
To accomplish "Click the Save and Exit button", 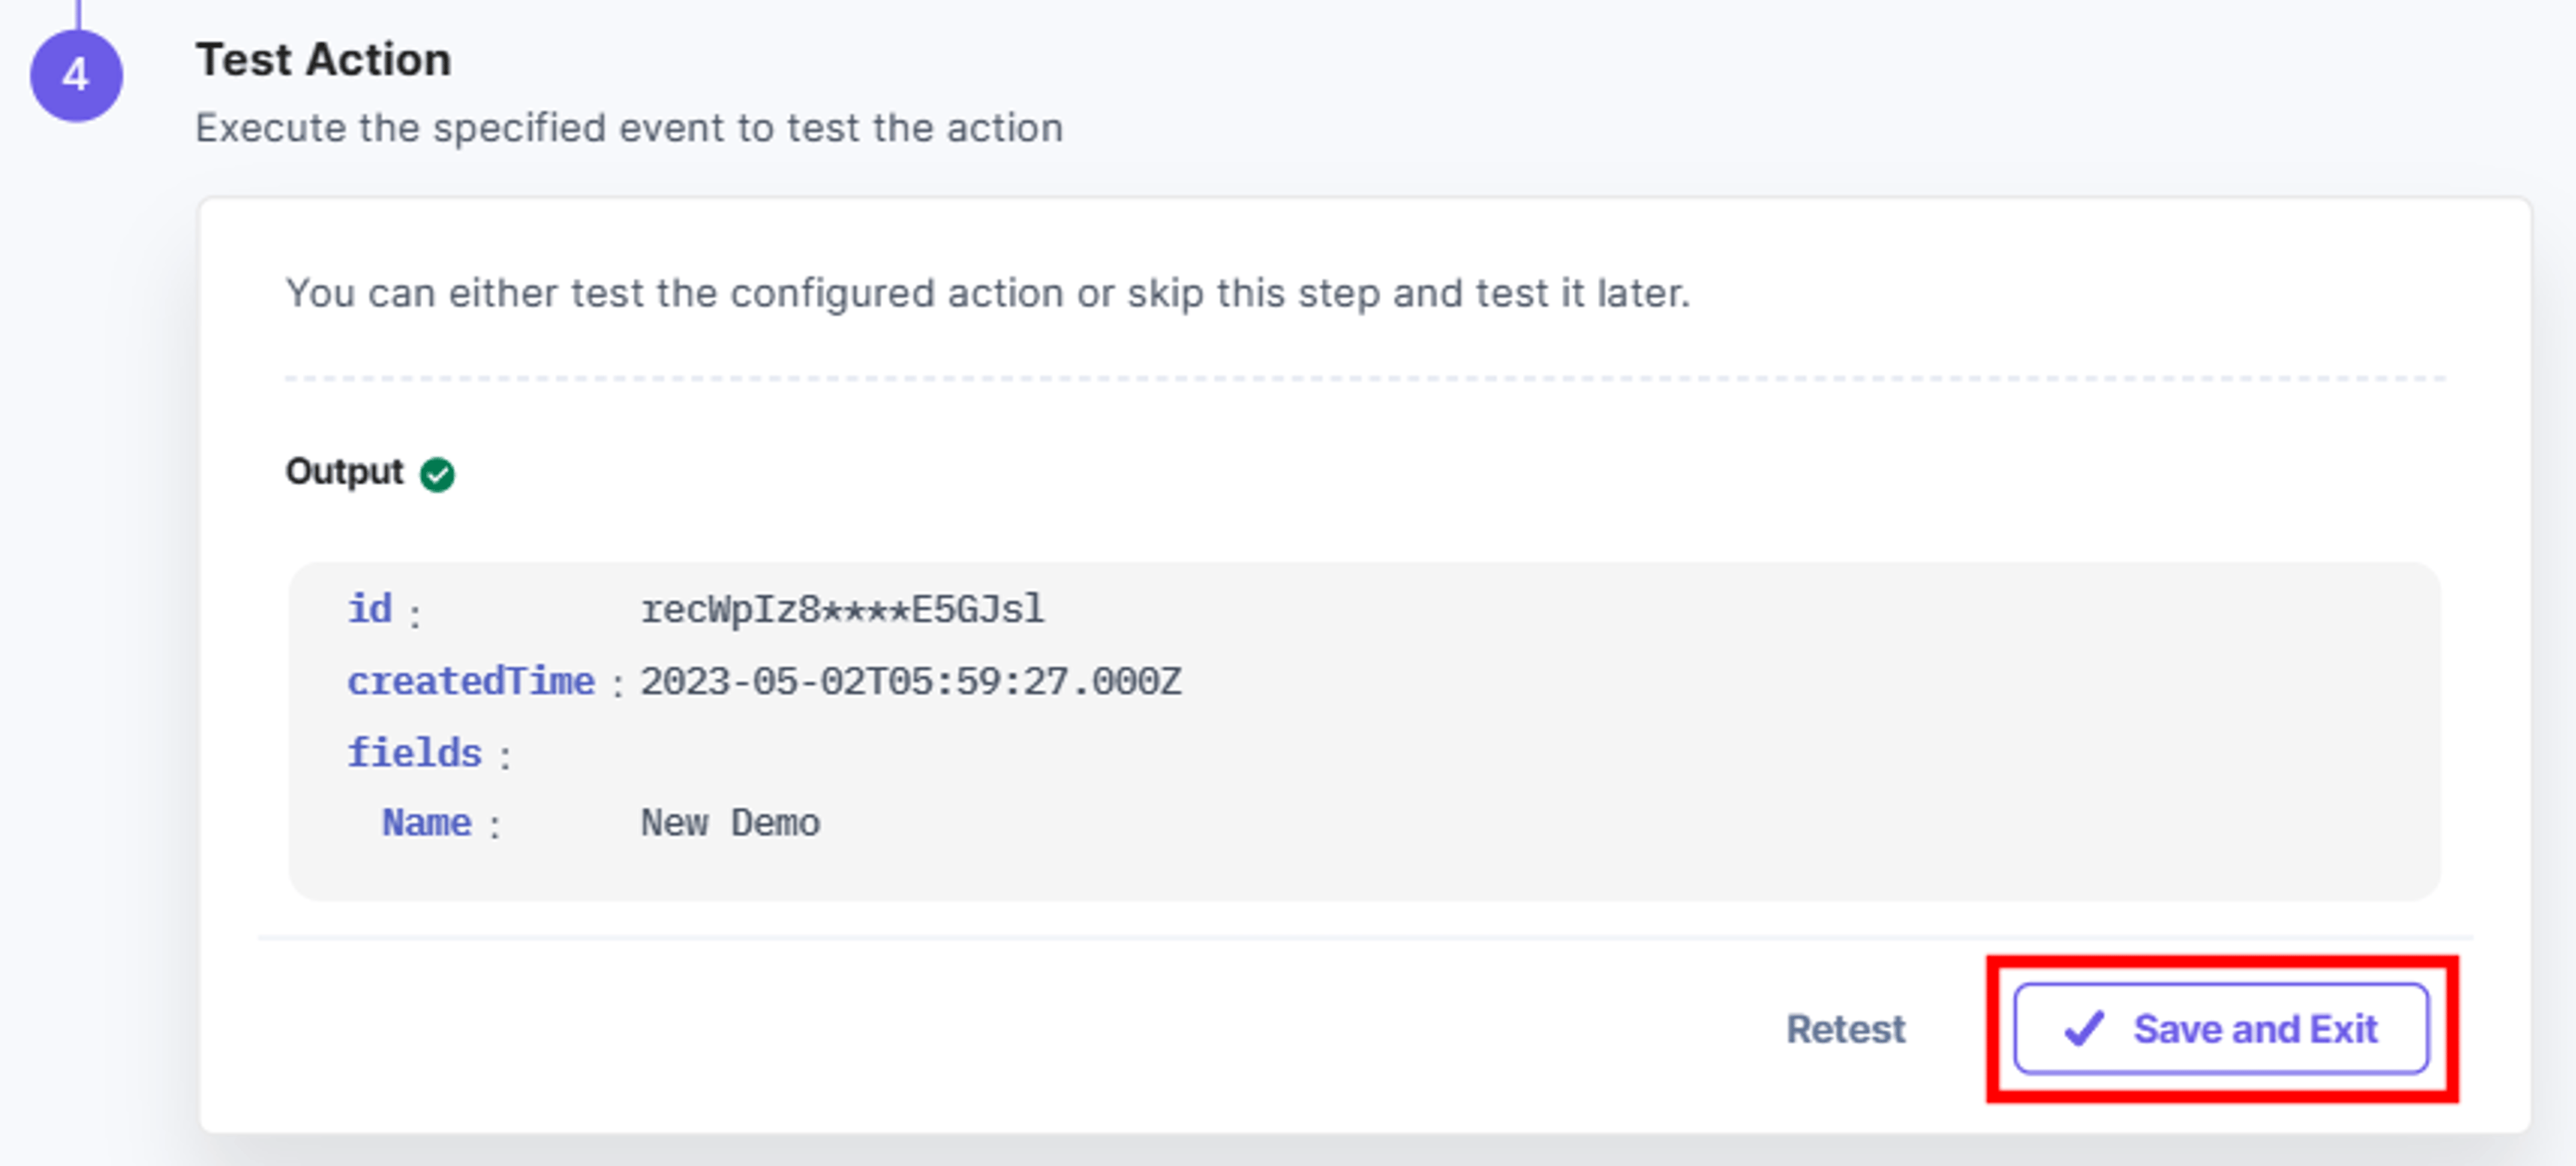I will coord(2221,1028).
